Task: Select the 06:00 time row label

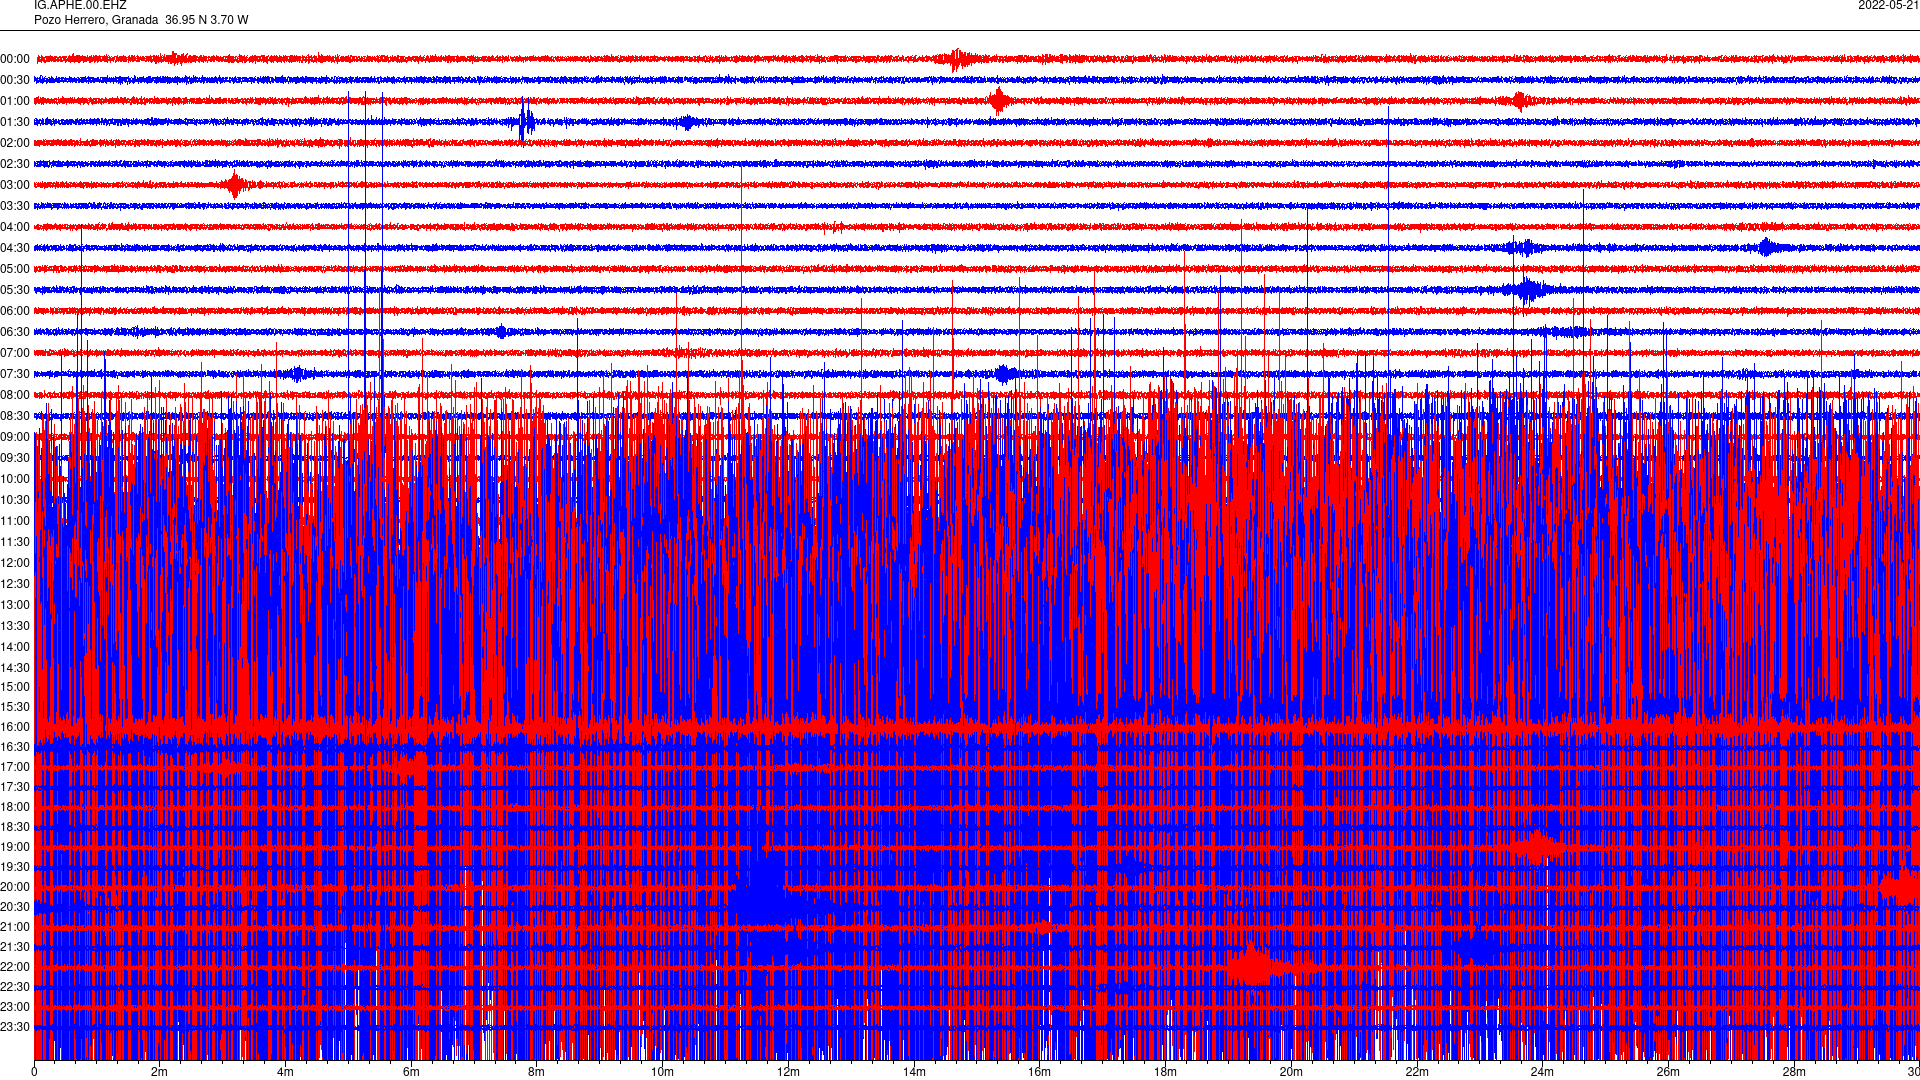Action: (15, 311)
